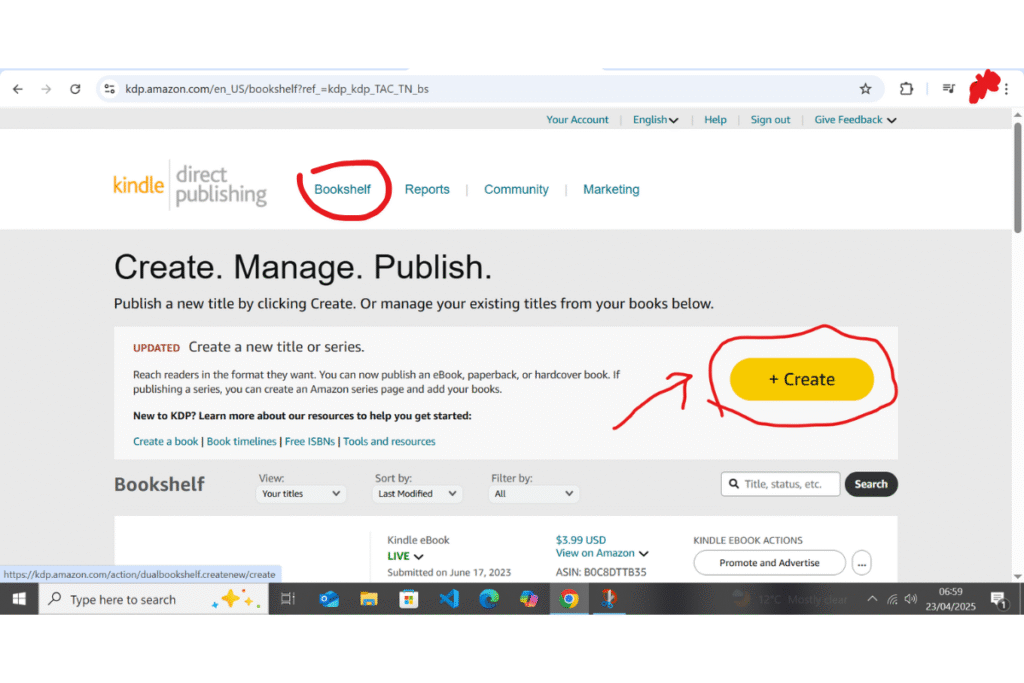This screenshot has height=683, width=1024.
Task: Open the Book timelines link
Action: click(x=242, y=441)
